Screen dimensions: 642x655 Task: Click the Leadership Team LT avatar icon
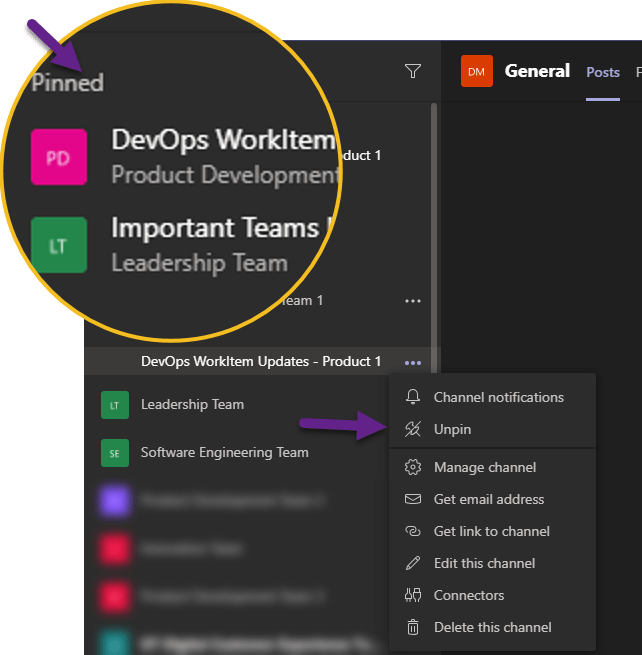(115, 405)
